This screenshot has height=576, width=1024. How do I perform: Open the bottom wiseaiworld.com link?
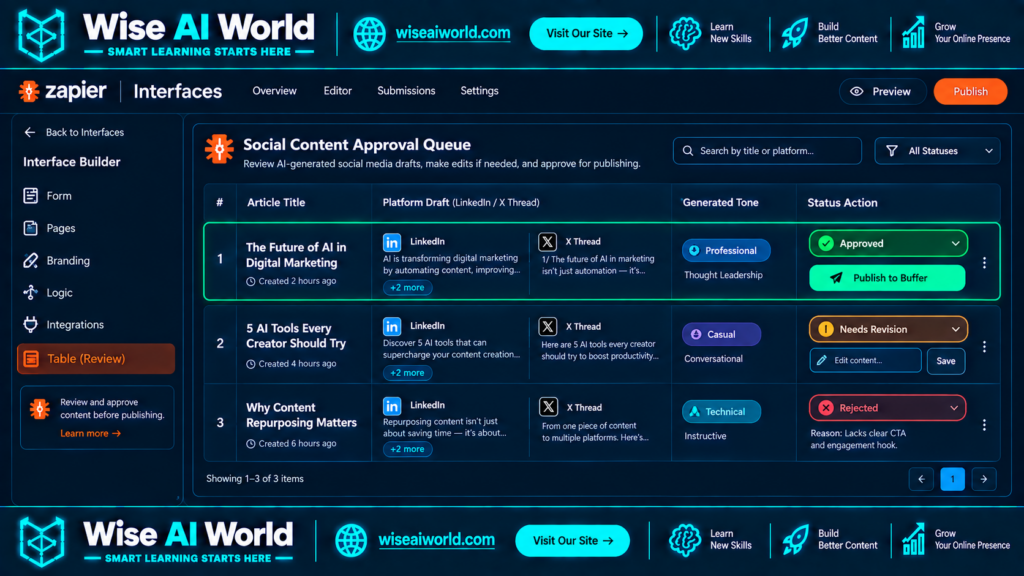pos(436,540)
